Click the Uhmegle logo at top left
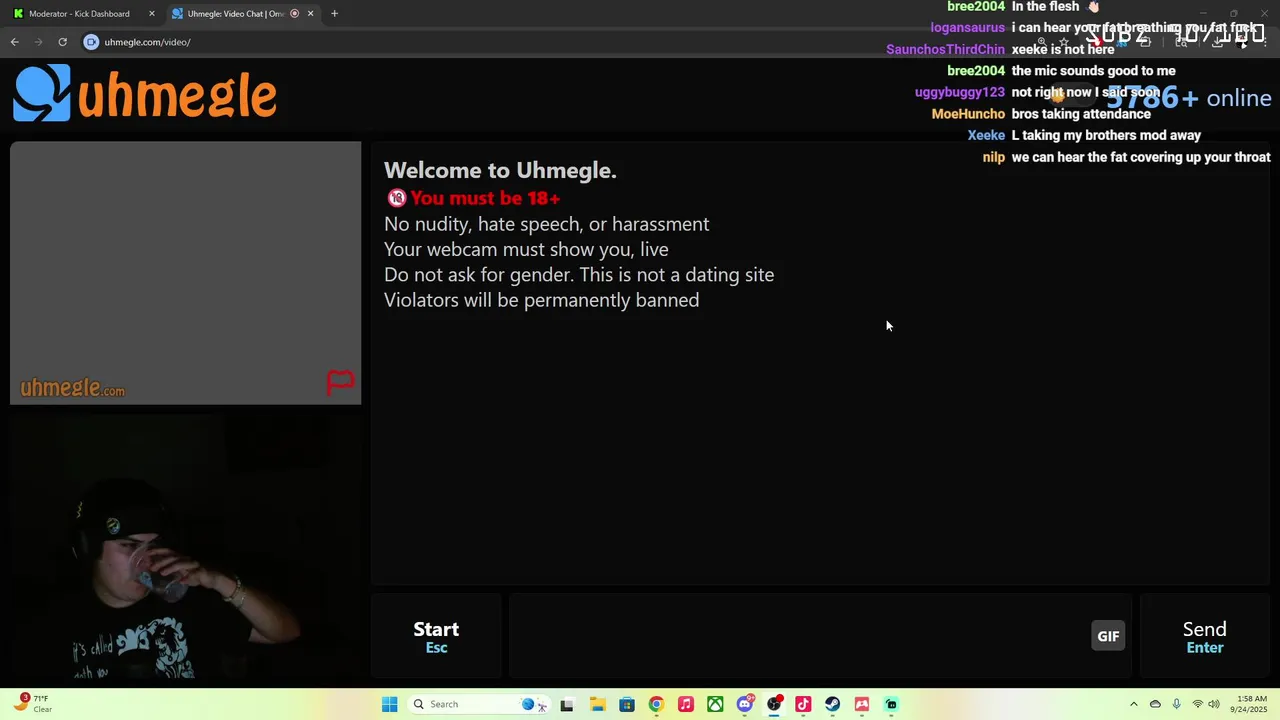The height and width of the screenshot is (720, 1280). 145,94
